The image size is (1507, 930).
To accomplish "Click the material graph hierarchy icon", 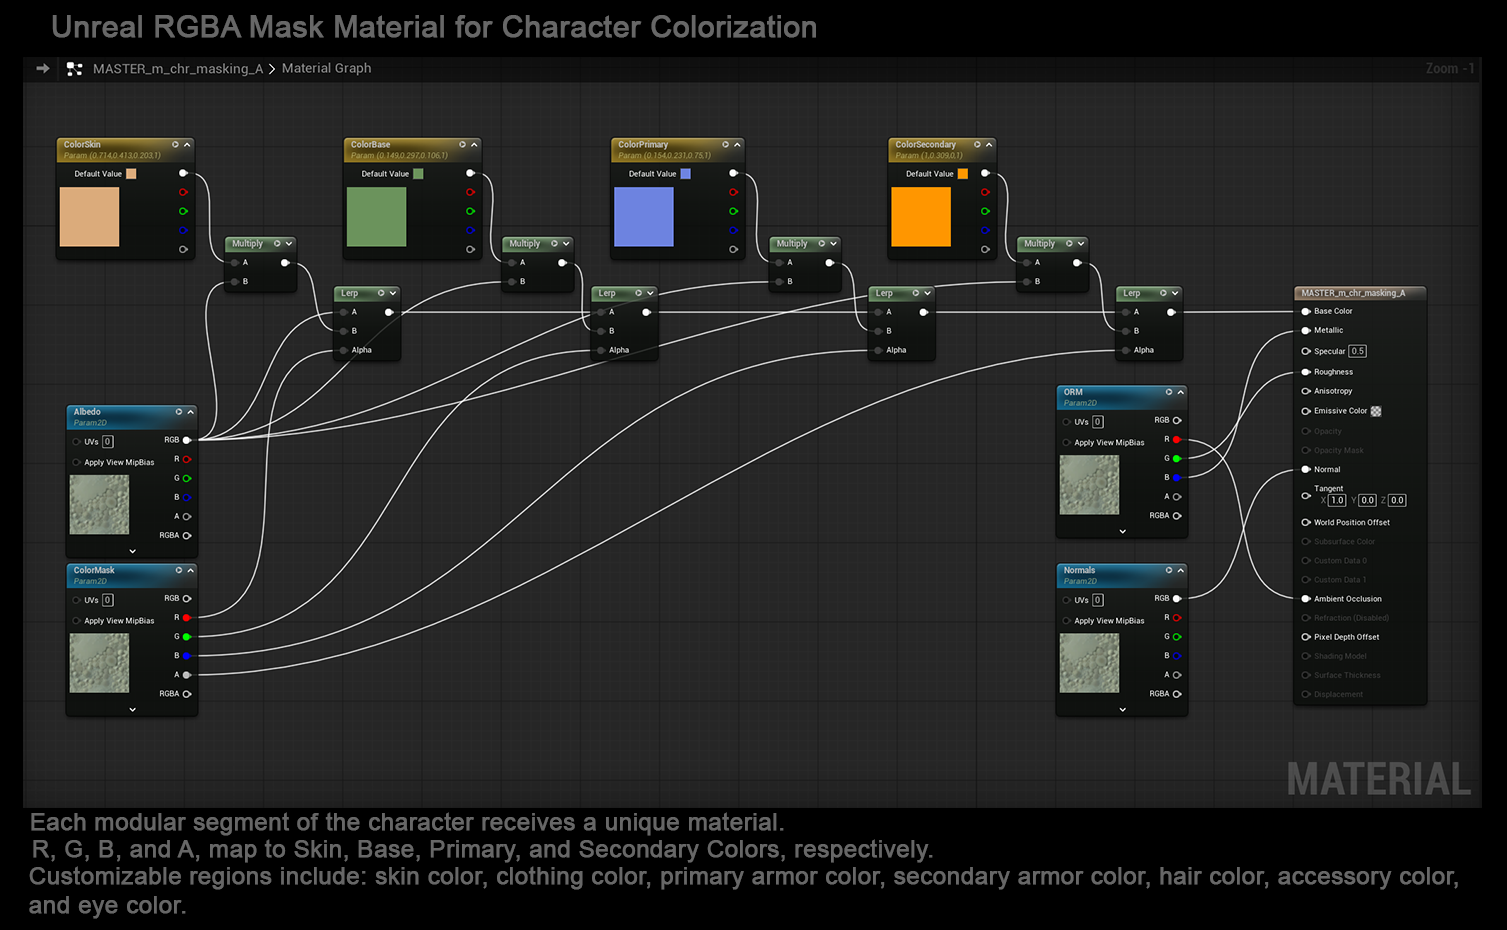I will pyautogui.click(x=74, y=69).
